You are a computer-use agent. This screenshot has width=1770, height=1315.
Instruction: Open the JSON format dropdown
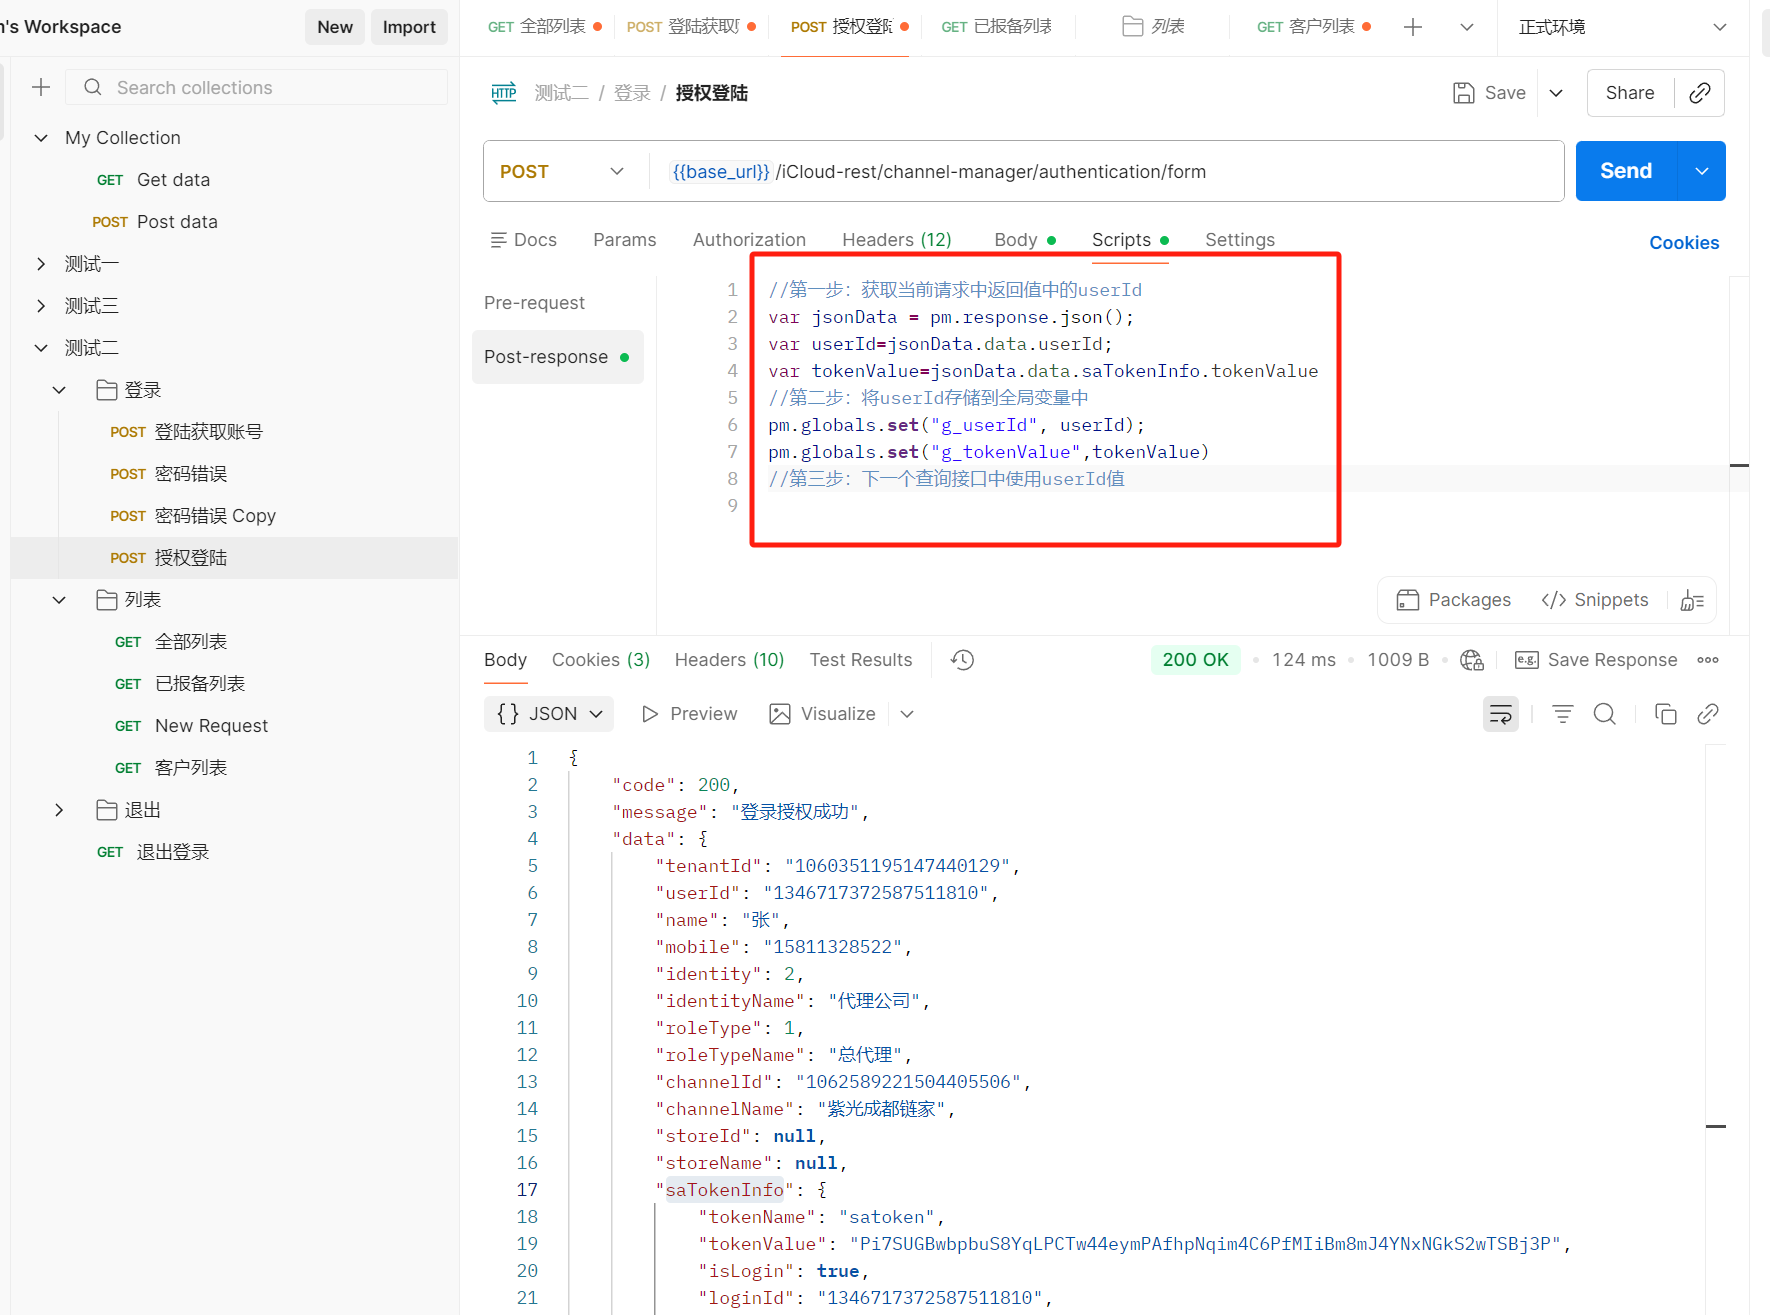pyautogui.click(x=549, y=714)
